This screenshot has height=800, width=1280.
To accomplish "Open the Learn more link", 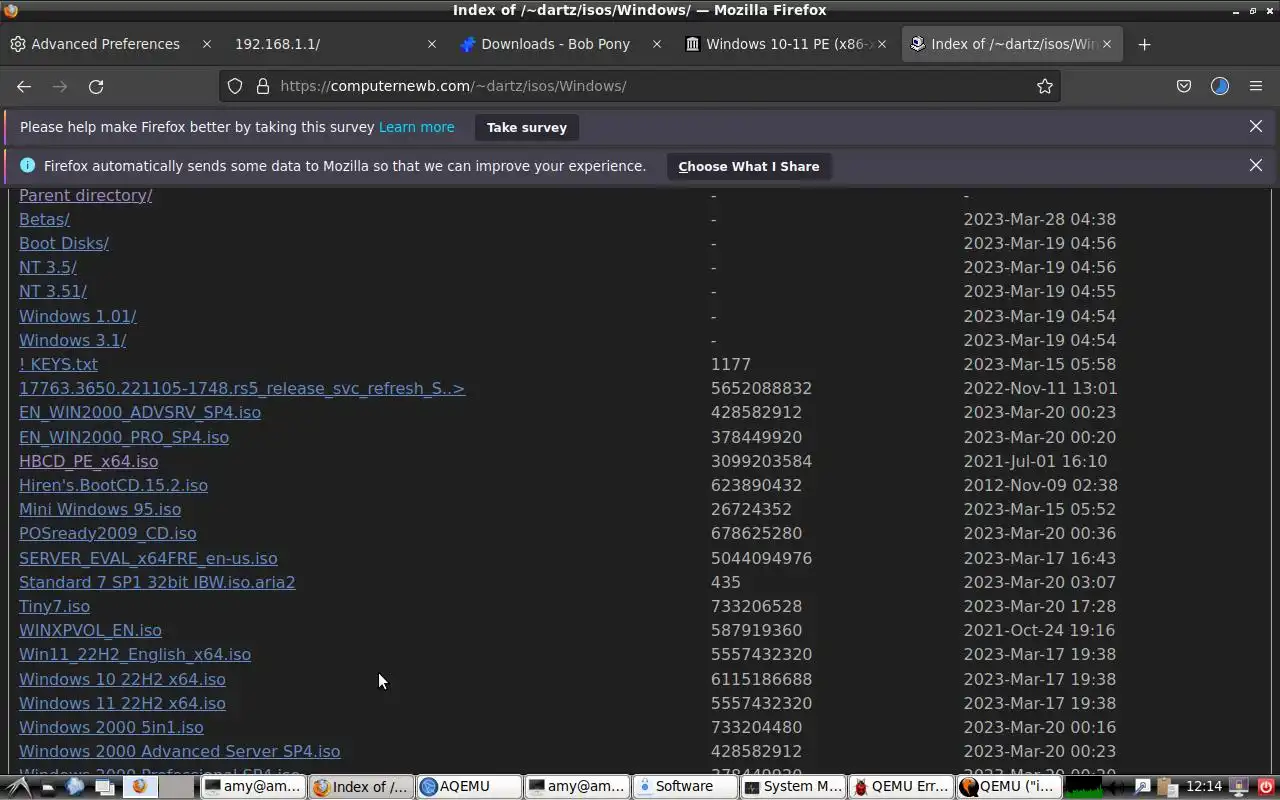I will pyautogui.click(x=417, y=127).
